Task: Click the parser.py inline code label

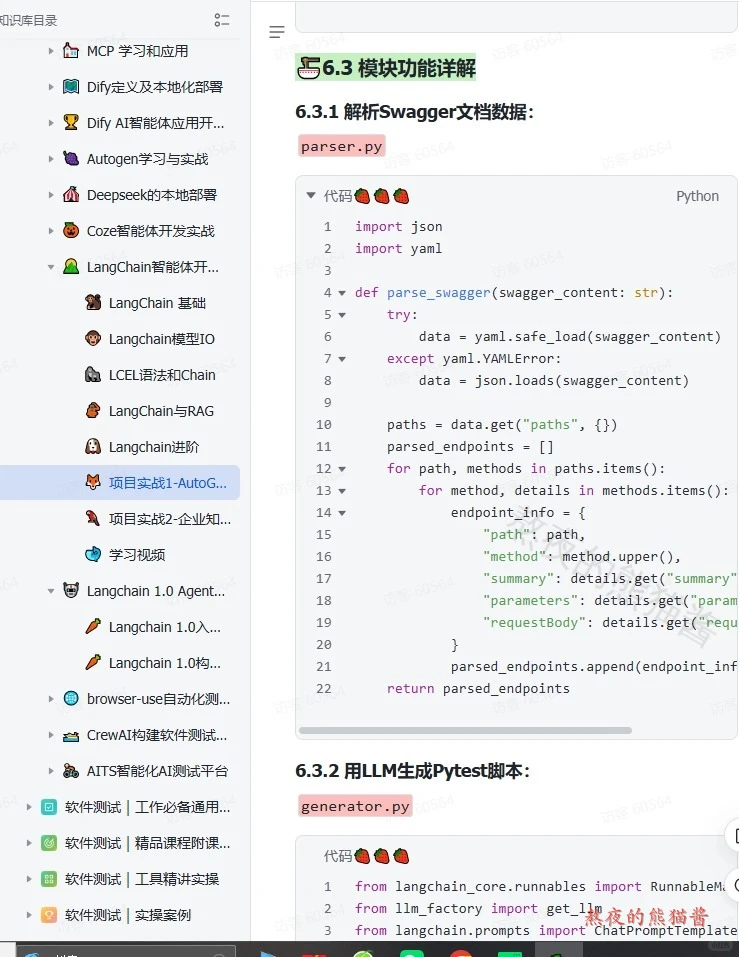Action: pyautogui.click(x=342, y=146)
